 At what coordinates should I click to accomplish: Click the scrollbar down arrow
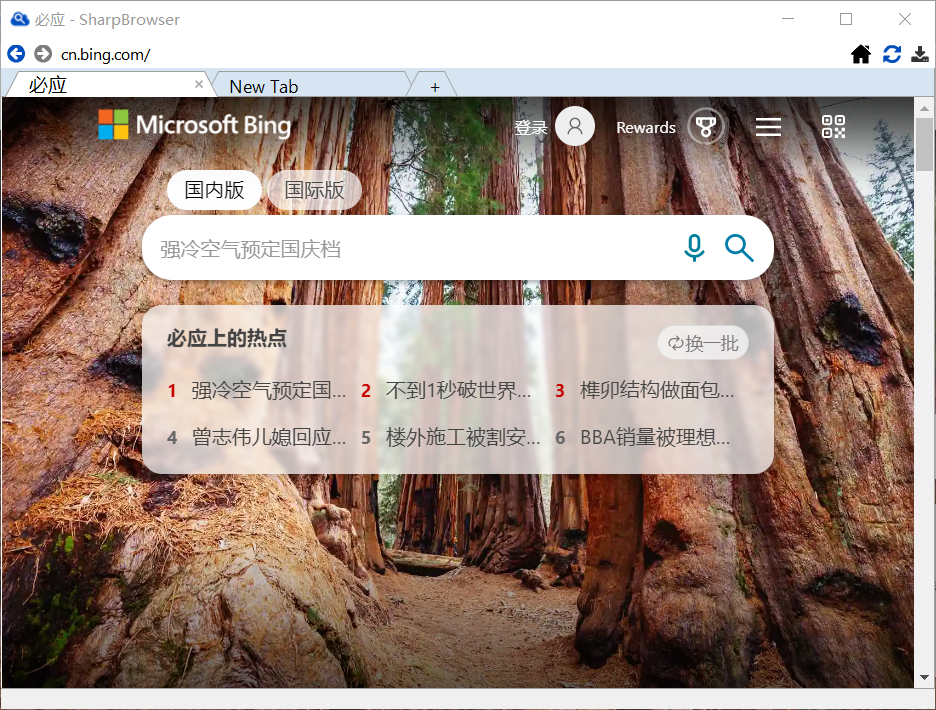point(924,678)
